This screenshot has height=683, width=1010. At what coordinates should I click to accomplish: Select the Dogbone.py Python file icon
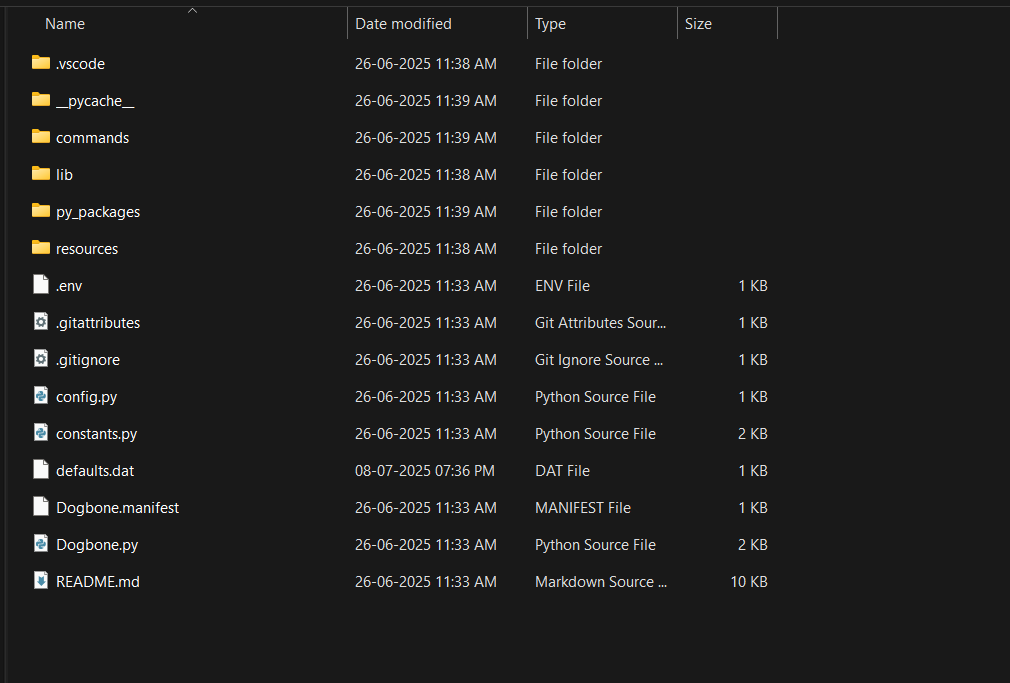click(41, 544)
